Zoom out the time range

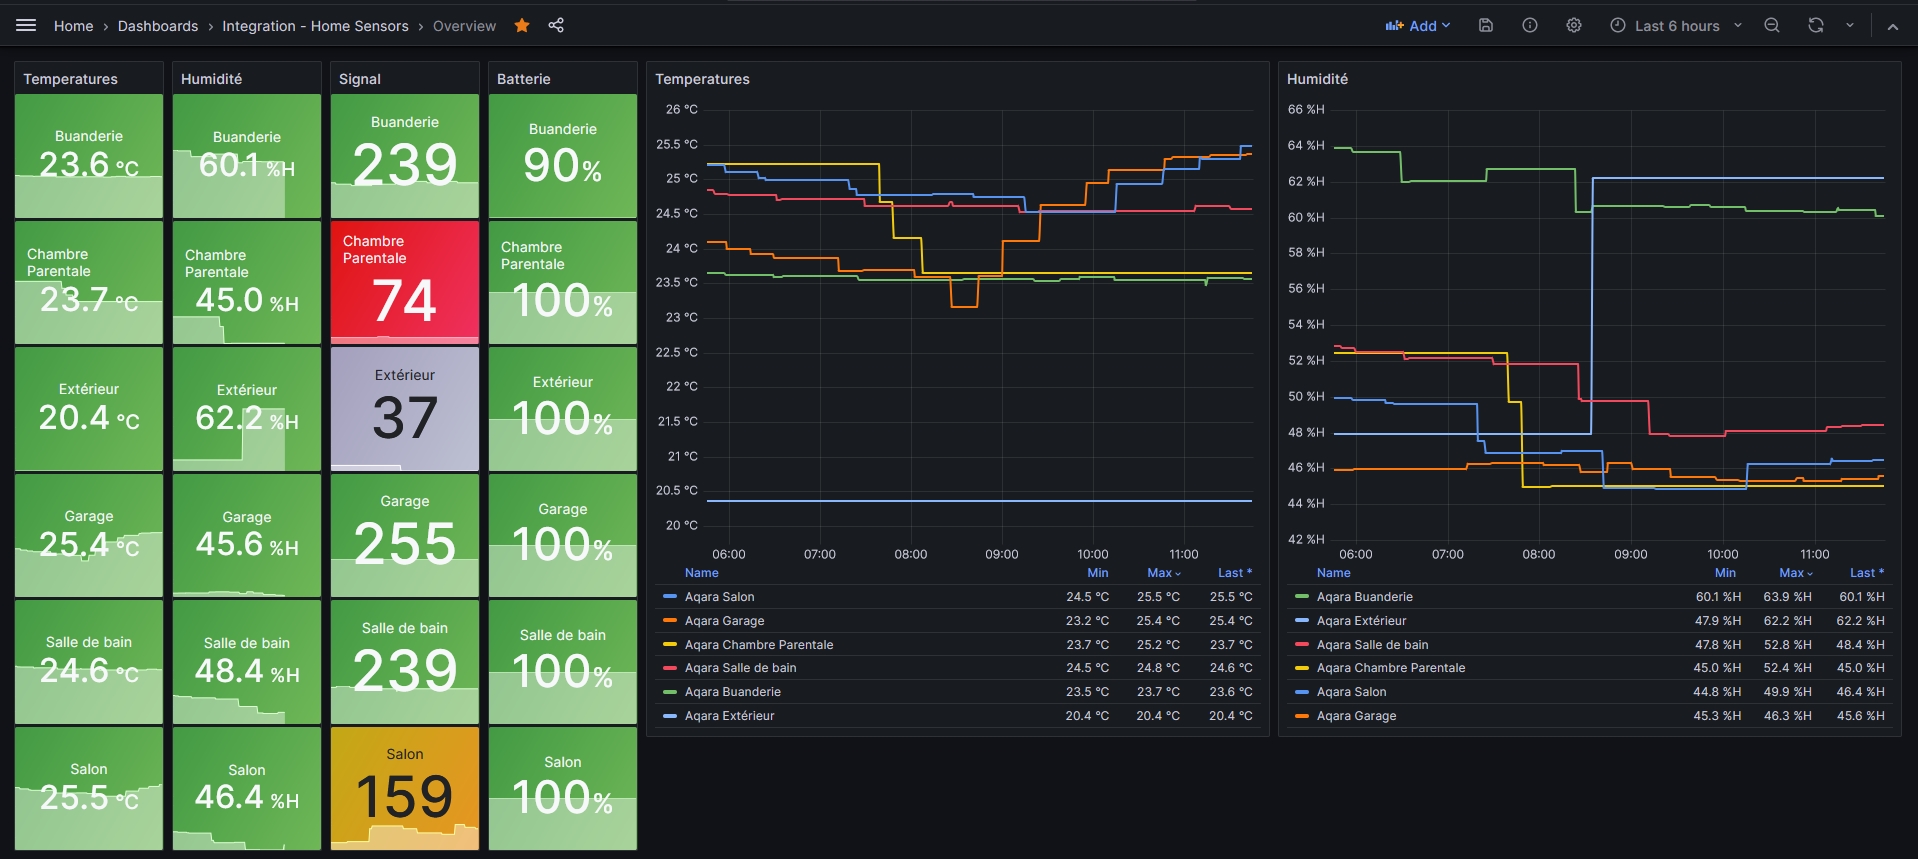tap(1772, 25)
